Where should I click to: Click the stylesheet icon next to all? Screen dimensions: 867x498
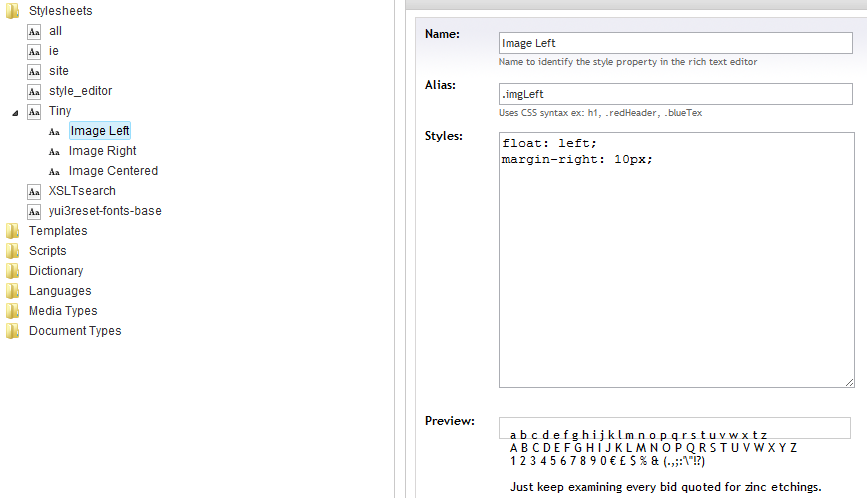34,32
